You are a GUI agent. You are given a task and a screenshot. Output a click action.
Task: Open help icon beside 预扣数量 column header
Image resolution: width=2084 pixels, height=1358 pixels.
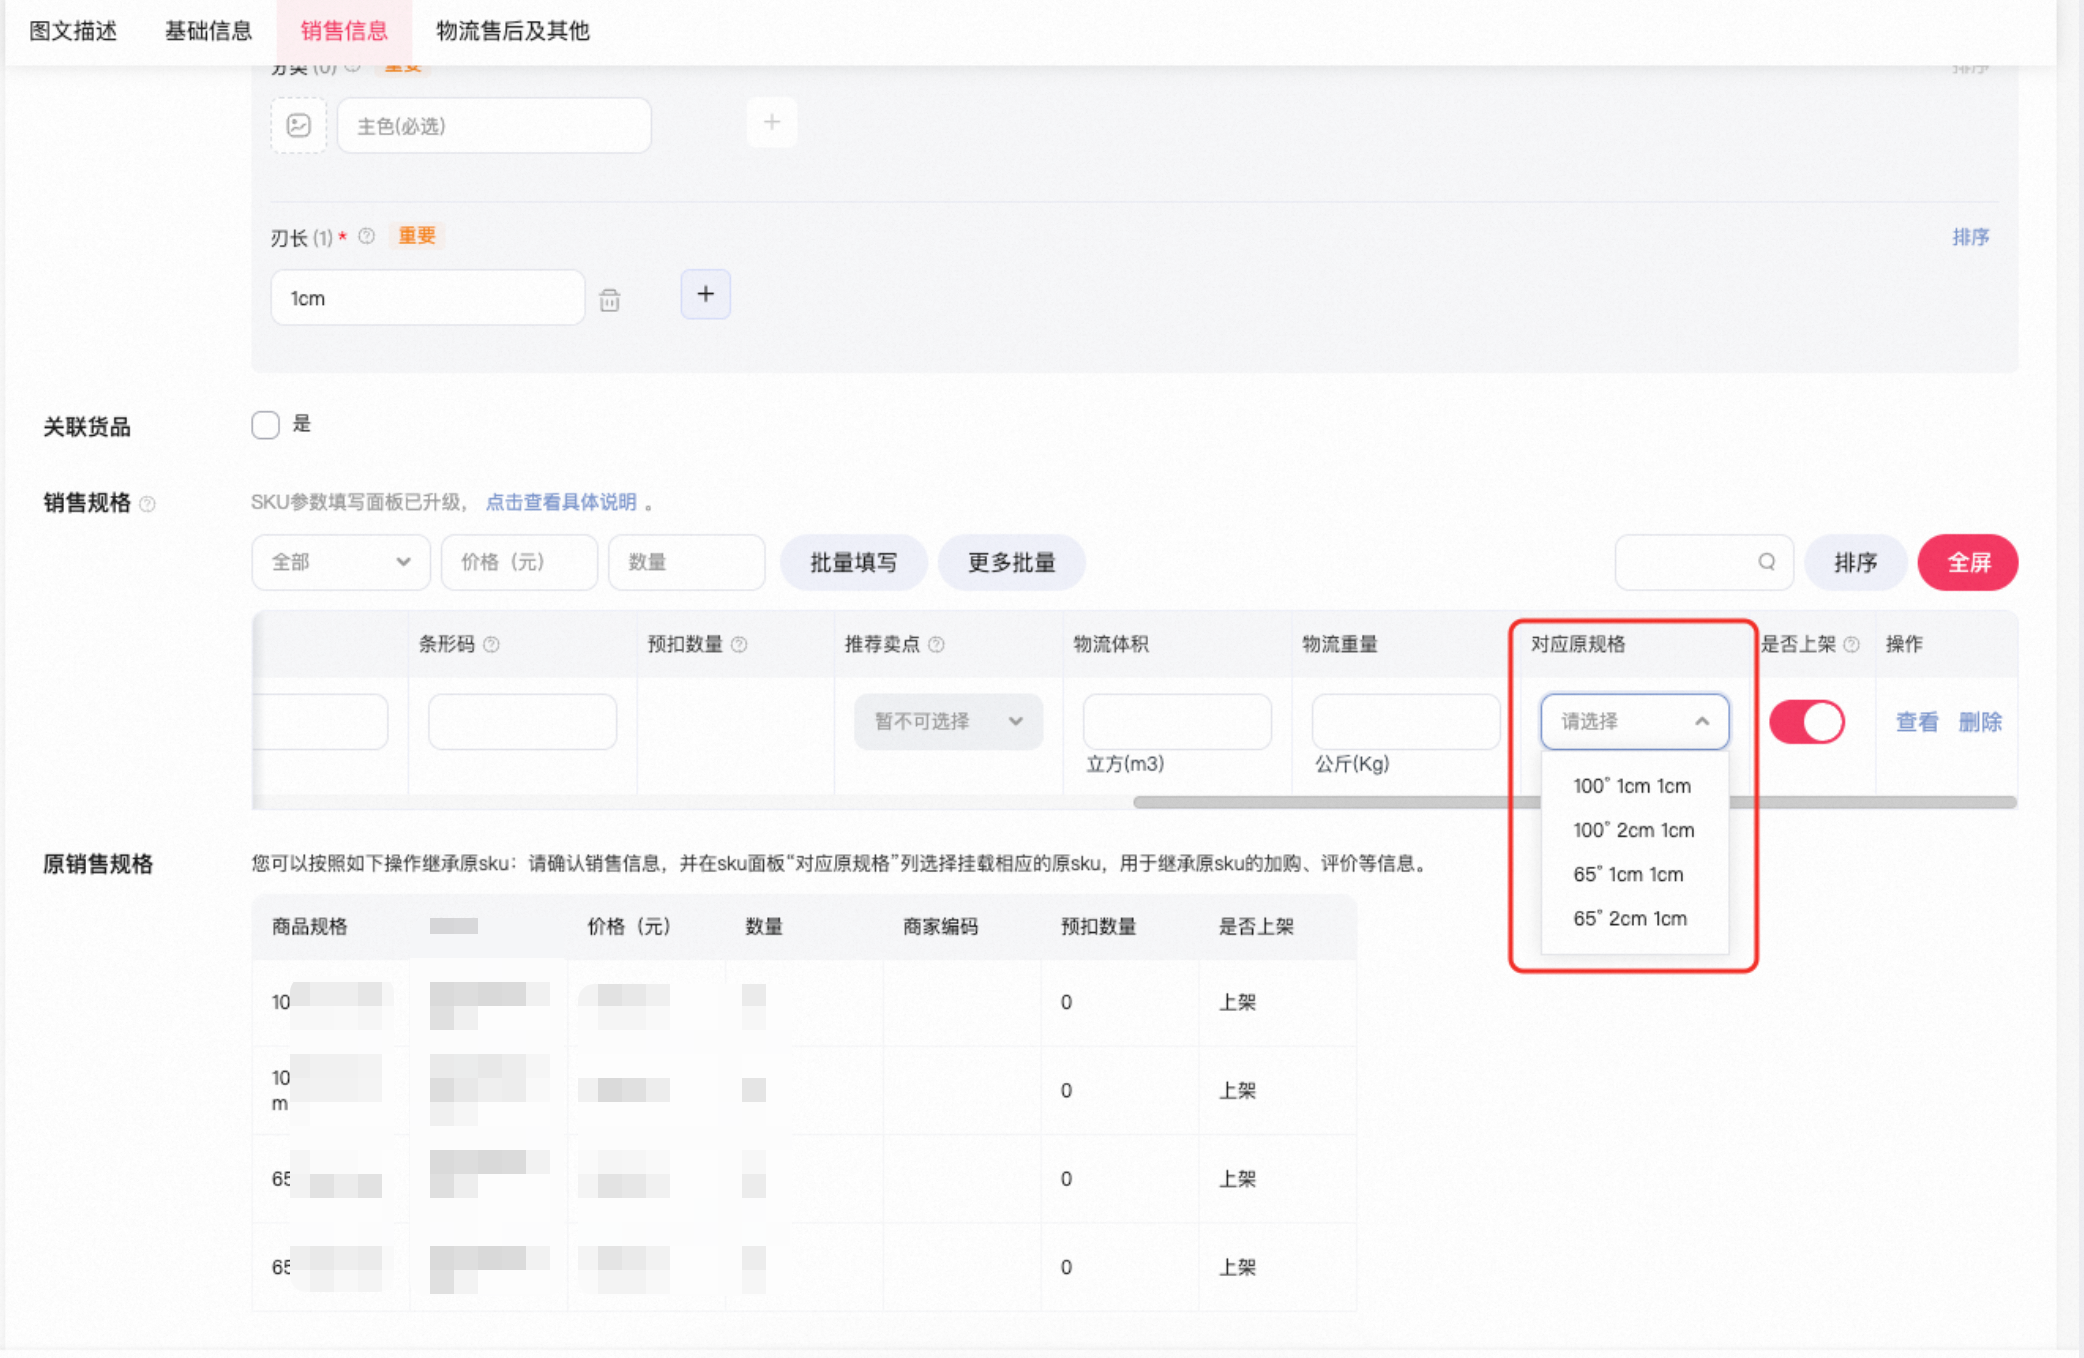pos(739,645)
